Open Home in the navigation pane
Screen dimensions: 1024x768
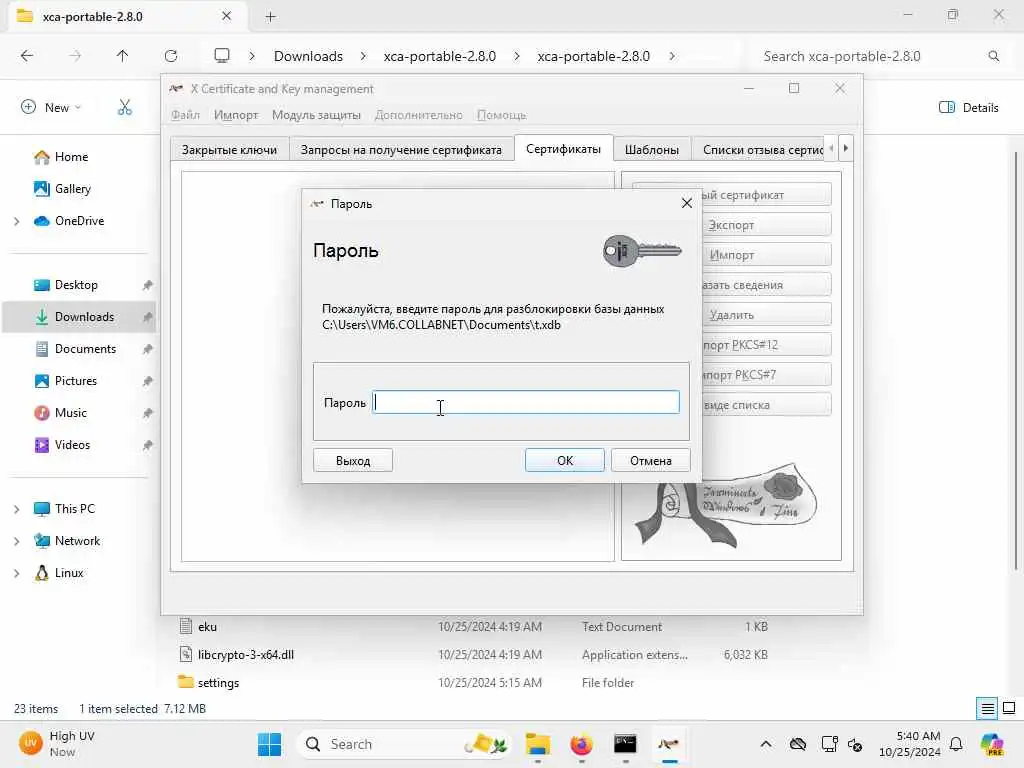[x=71, y=157]
